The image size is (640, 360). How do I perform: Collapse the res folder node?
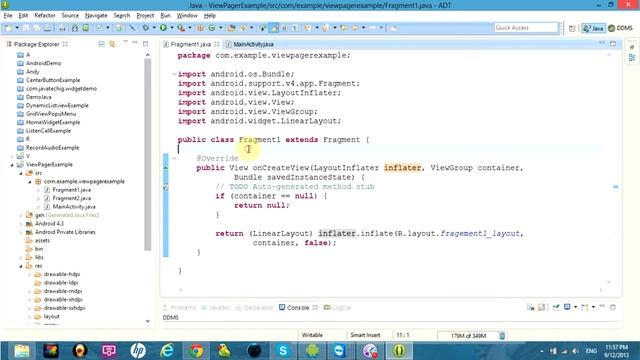tap(21, 266)
